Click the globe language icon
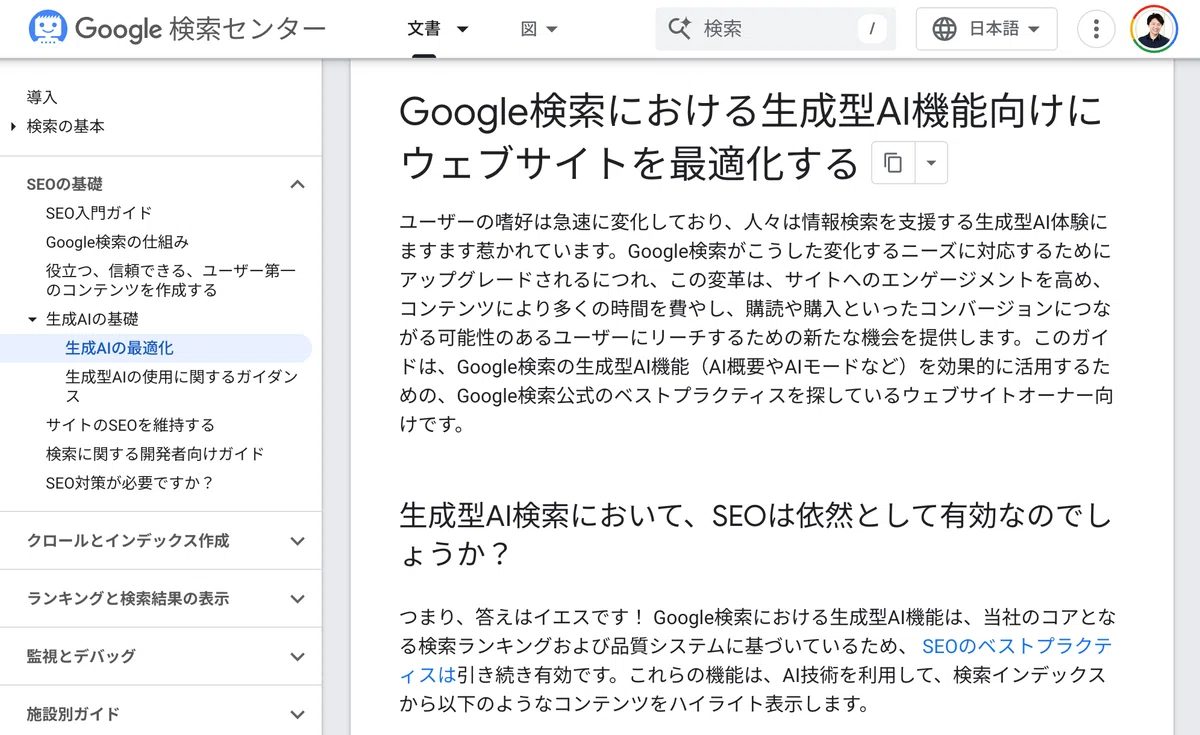1200x735 pixels. 944,29
